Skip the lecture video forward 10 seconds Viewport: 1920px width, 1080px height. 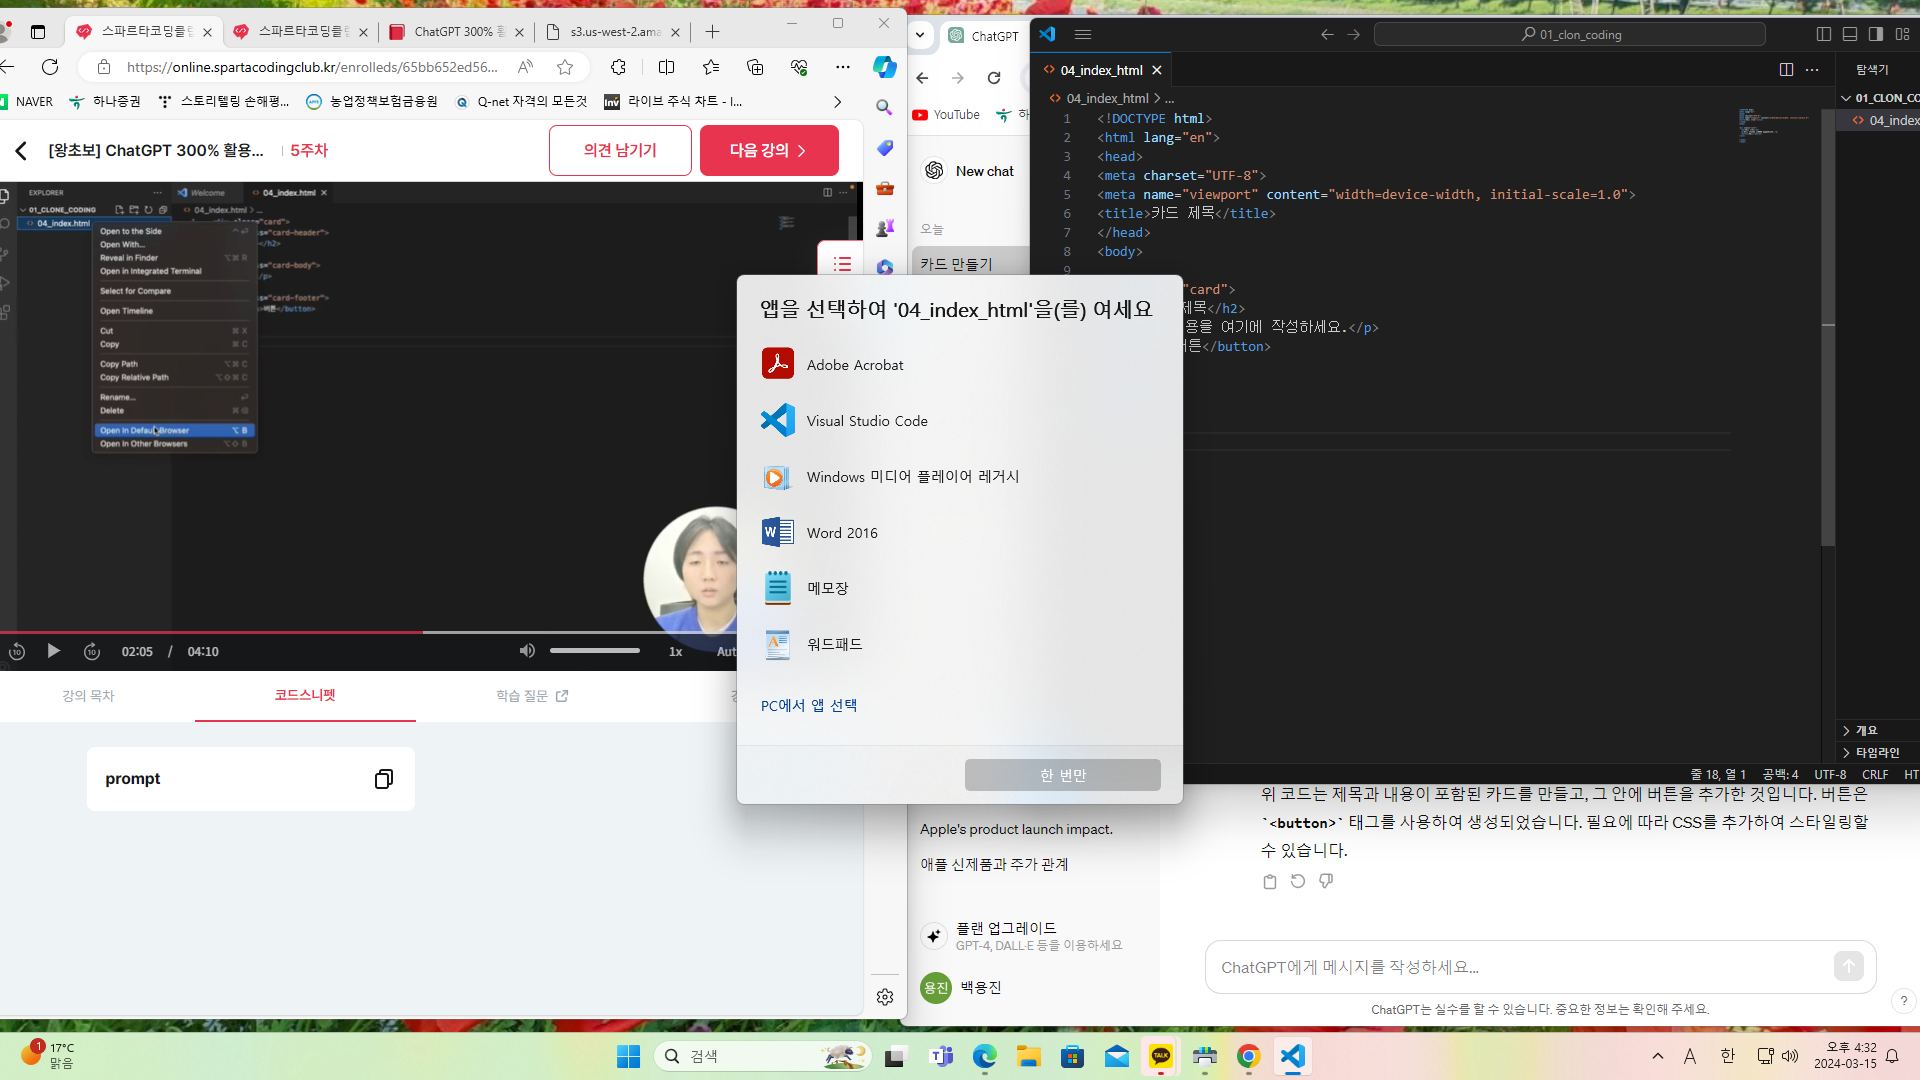tap(92, 651)
